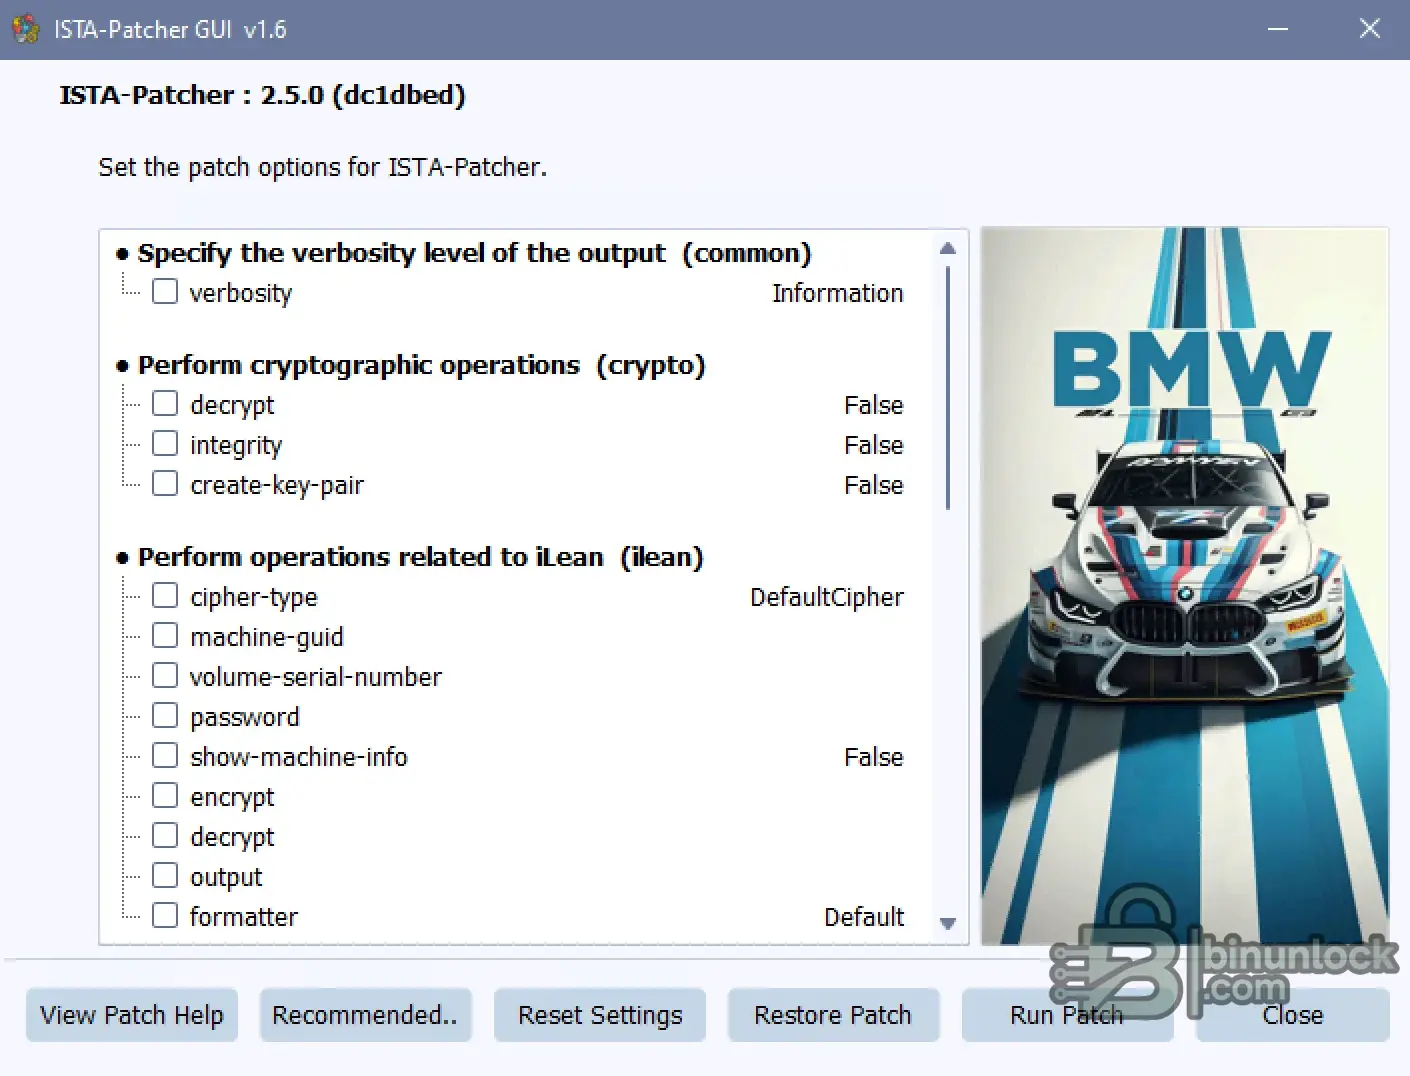Check the decrypt option under crypto
Viewport: 1410px width, 1076px height.
(x=165, y=402)
